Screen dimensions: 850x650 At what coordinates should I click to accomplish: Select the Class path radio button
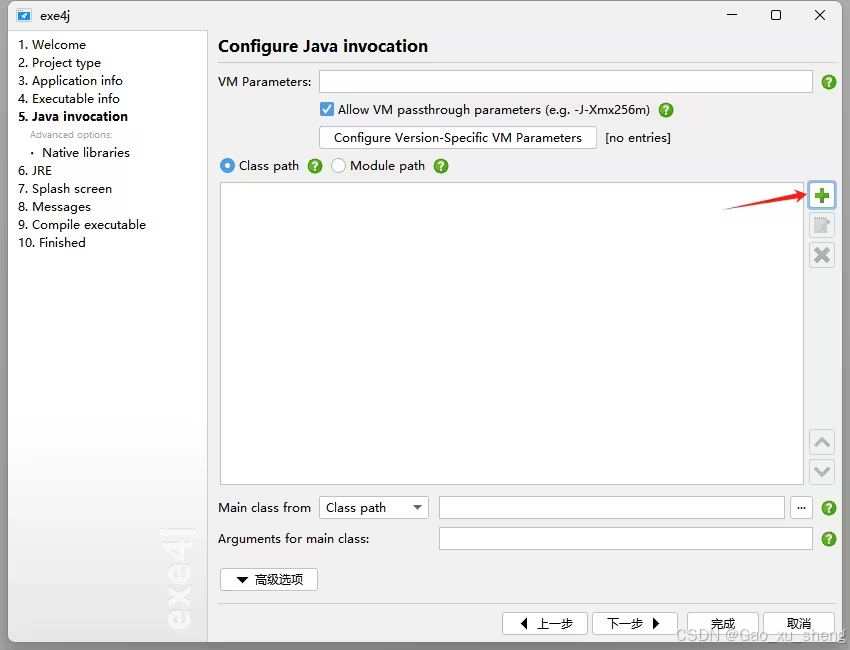[227, 166]
